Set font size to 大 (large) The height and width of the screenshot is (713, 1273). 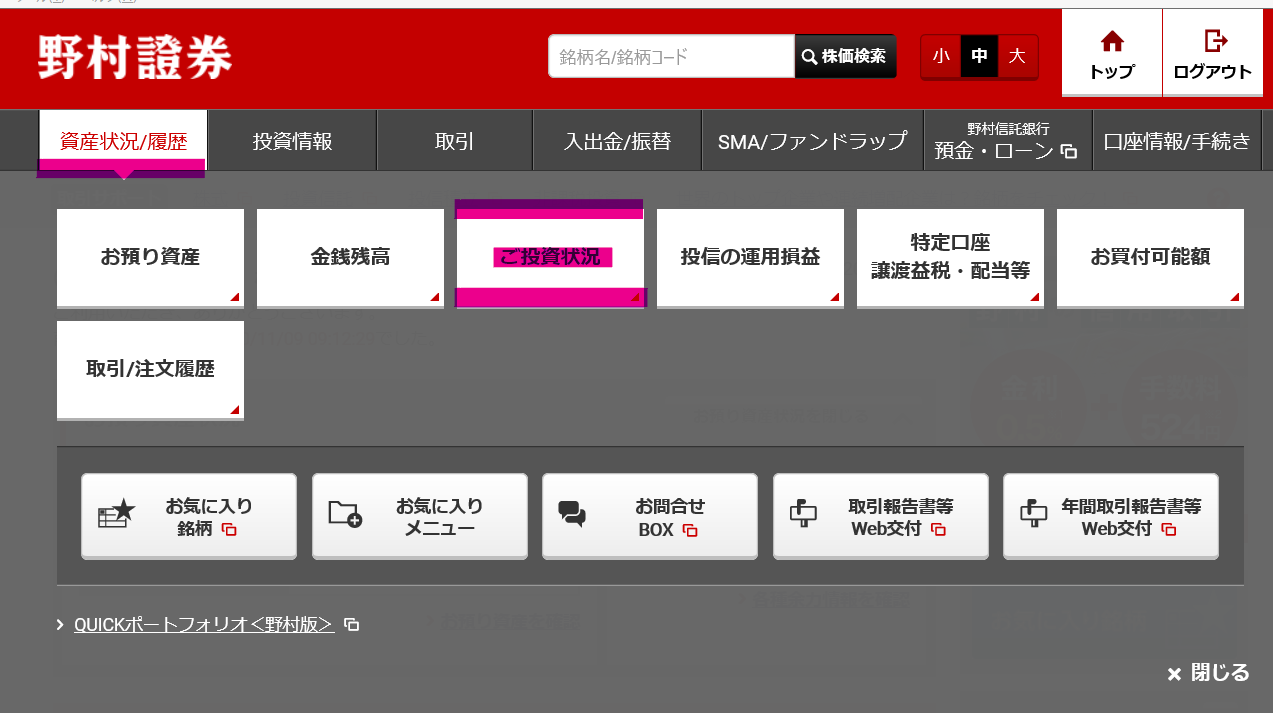pyautogui.click(x=1018, y=57)
